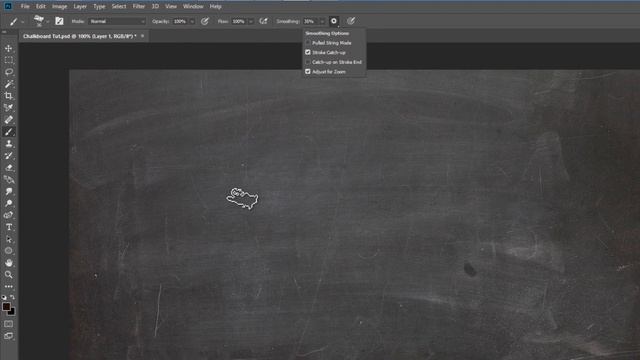
Task: Select the Rectangular Marquee tool
Action: tap(9, 60)
